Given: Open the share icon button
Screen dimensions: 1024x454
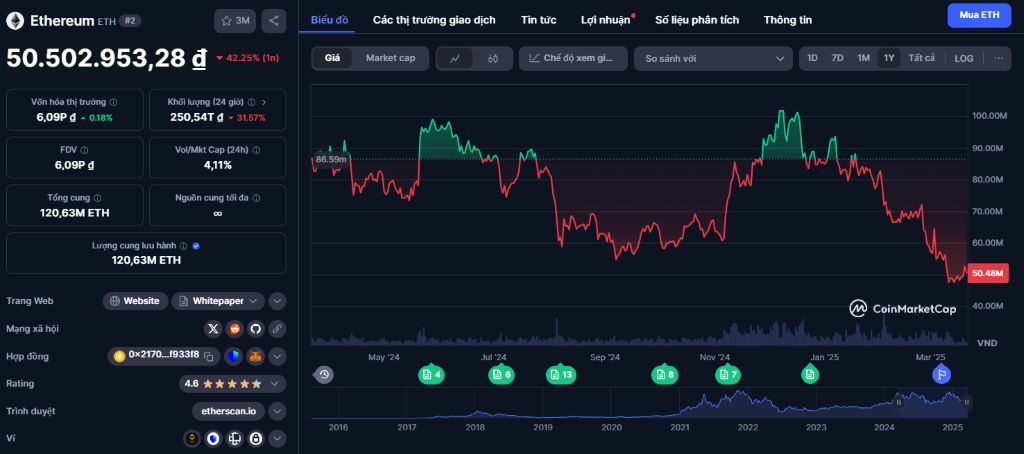Looking at the screenshot, I should pos(274,21).
